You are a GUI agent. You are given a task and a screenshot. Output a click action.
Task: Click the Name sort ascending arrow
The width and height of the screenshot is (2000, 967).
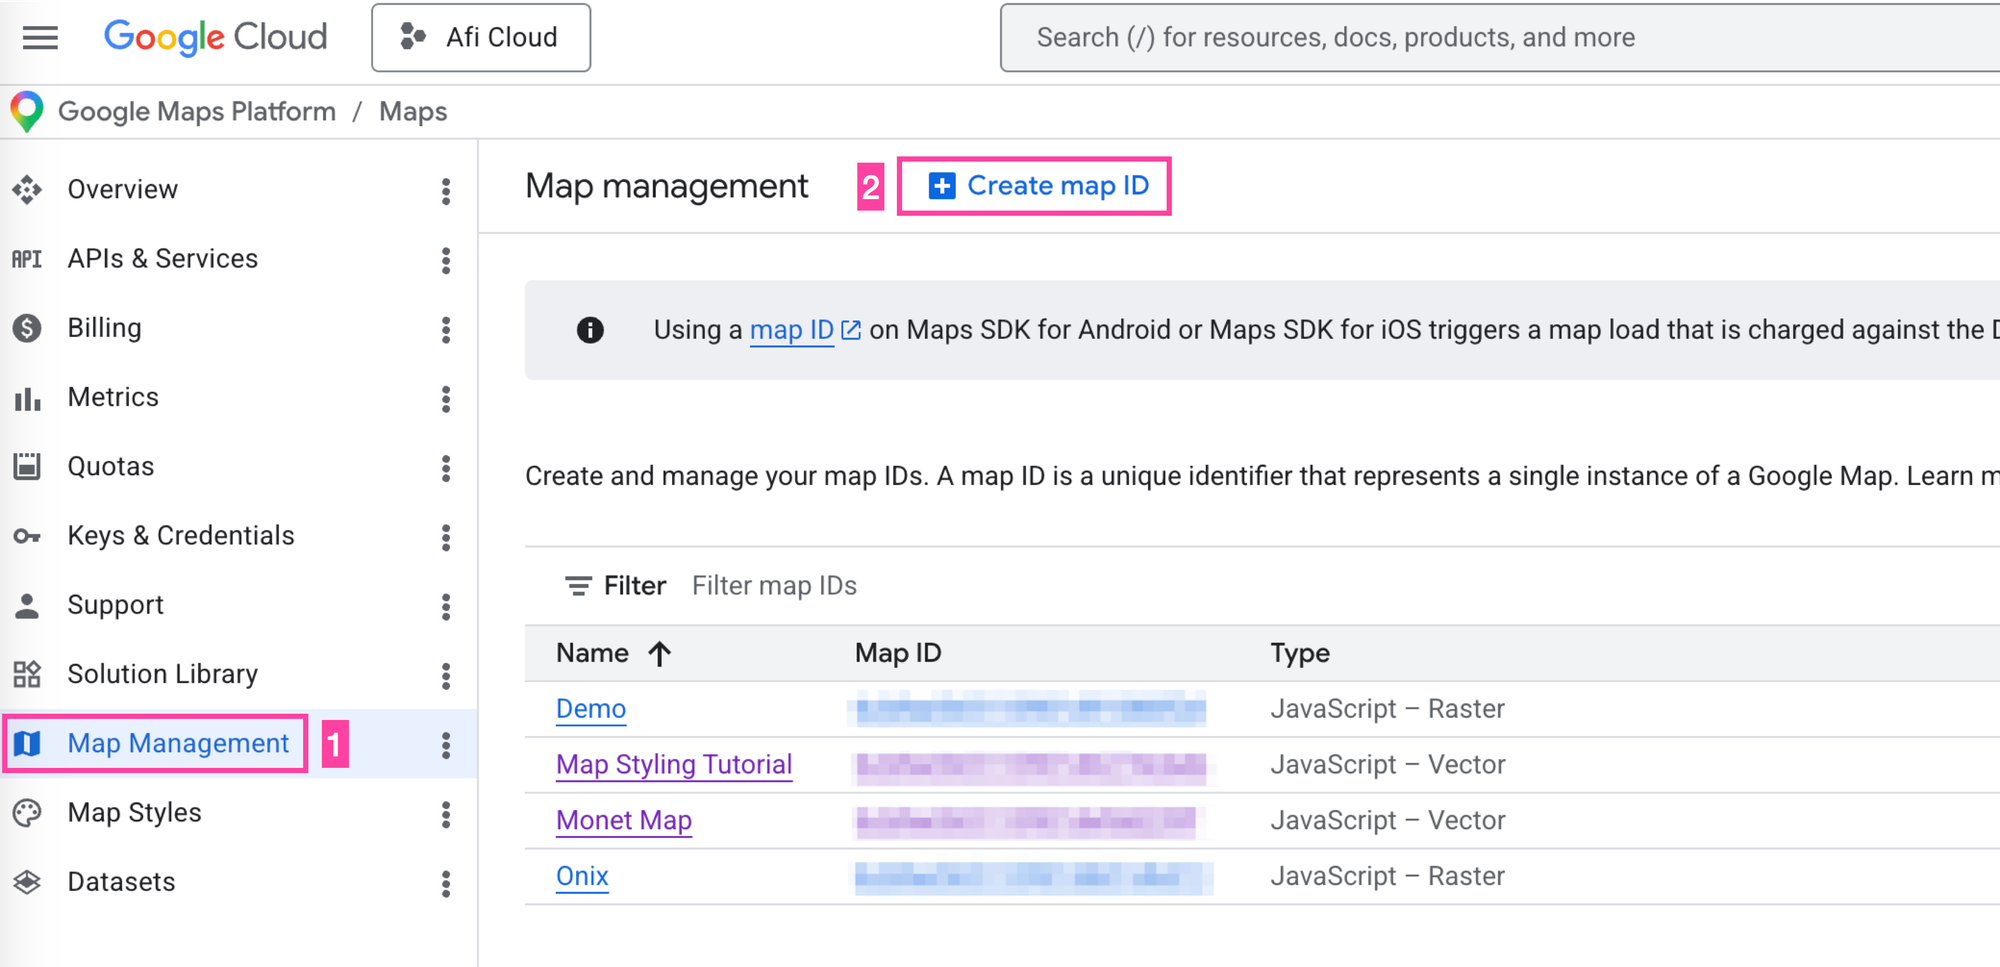659,654
